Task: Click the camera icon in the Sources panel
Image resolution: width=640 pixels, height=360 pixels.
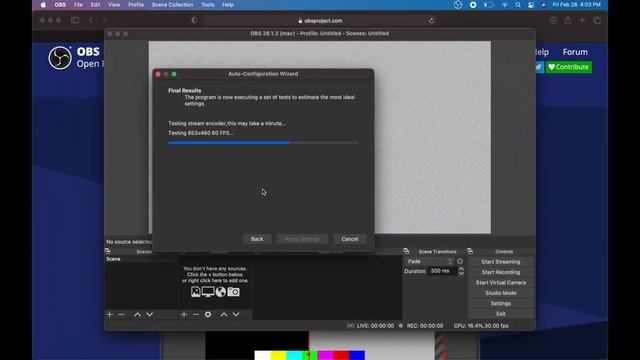Action: tap(233, 291)
